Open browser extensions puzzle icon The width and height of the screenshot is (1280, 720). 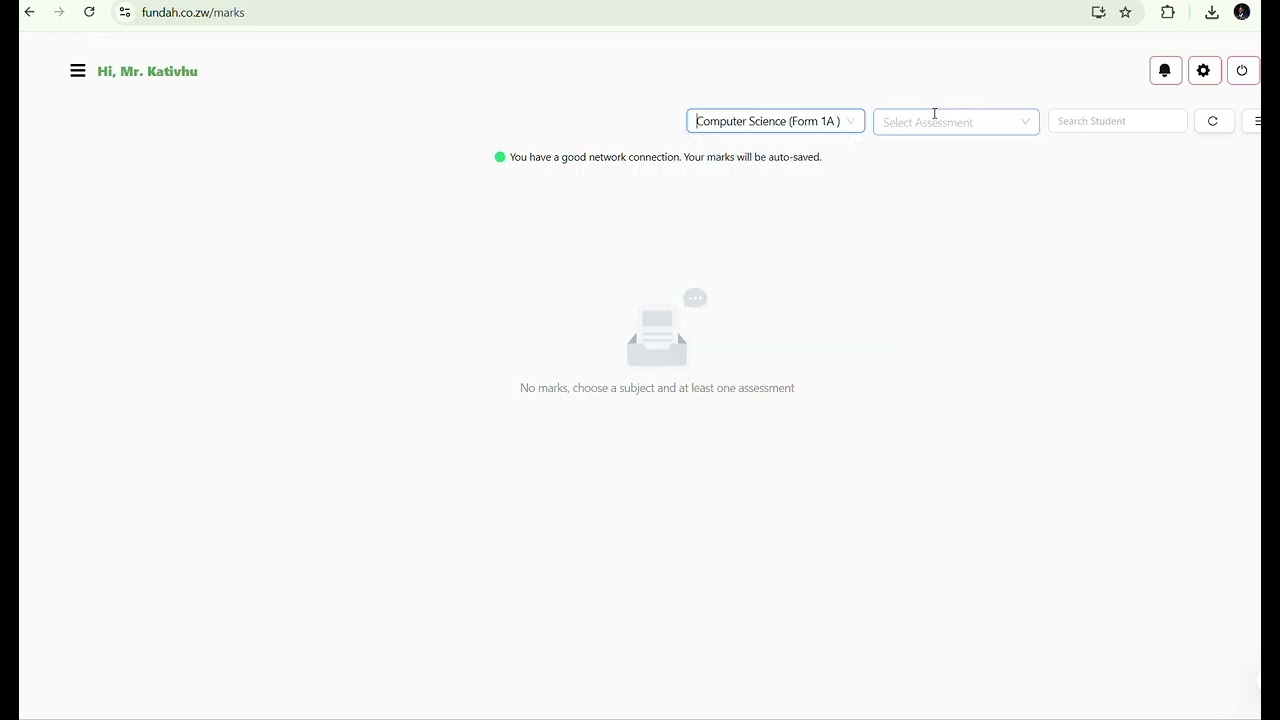[1168, 12]
